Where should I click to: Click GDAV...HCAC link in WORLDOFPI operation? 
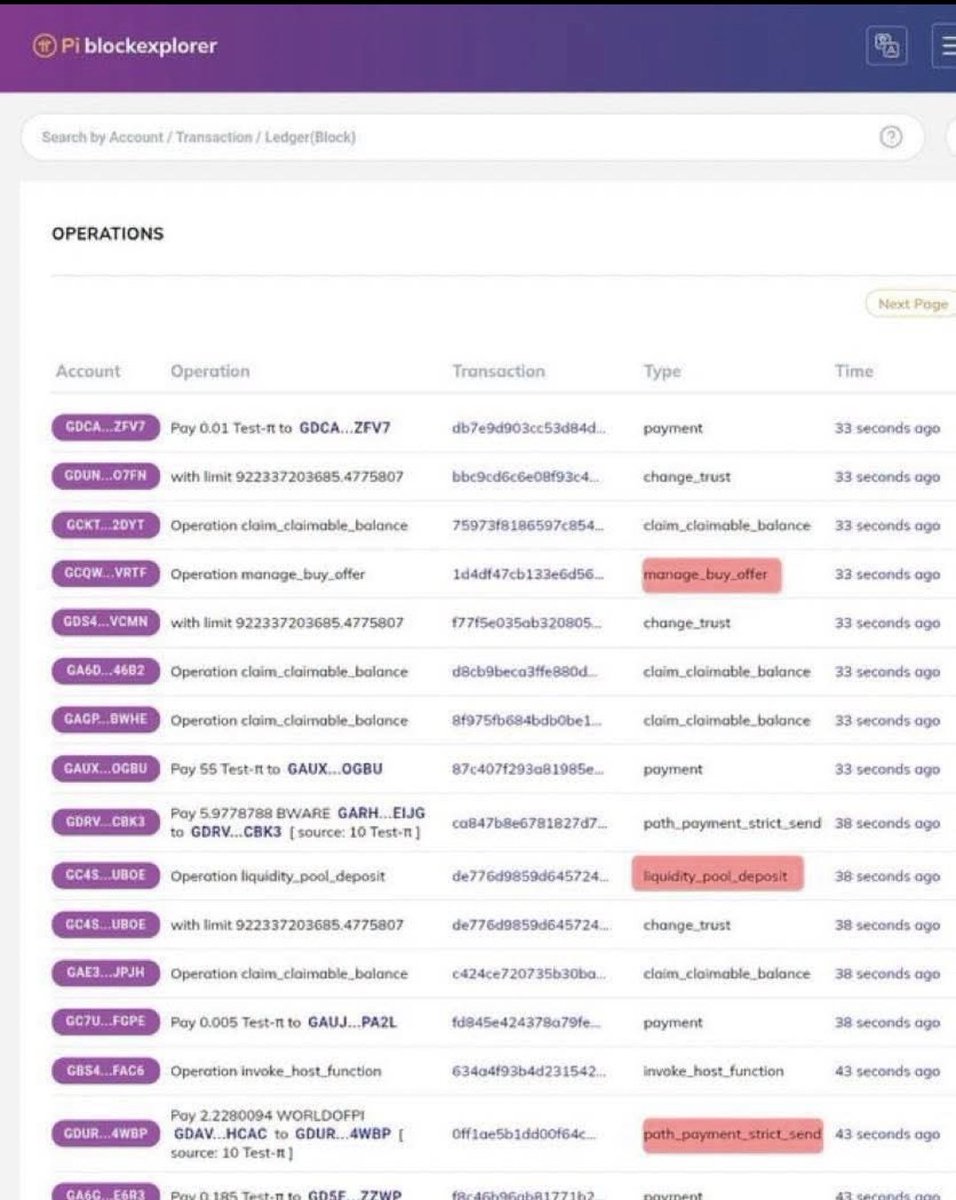[x=219, y=1135]
